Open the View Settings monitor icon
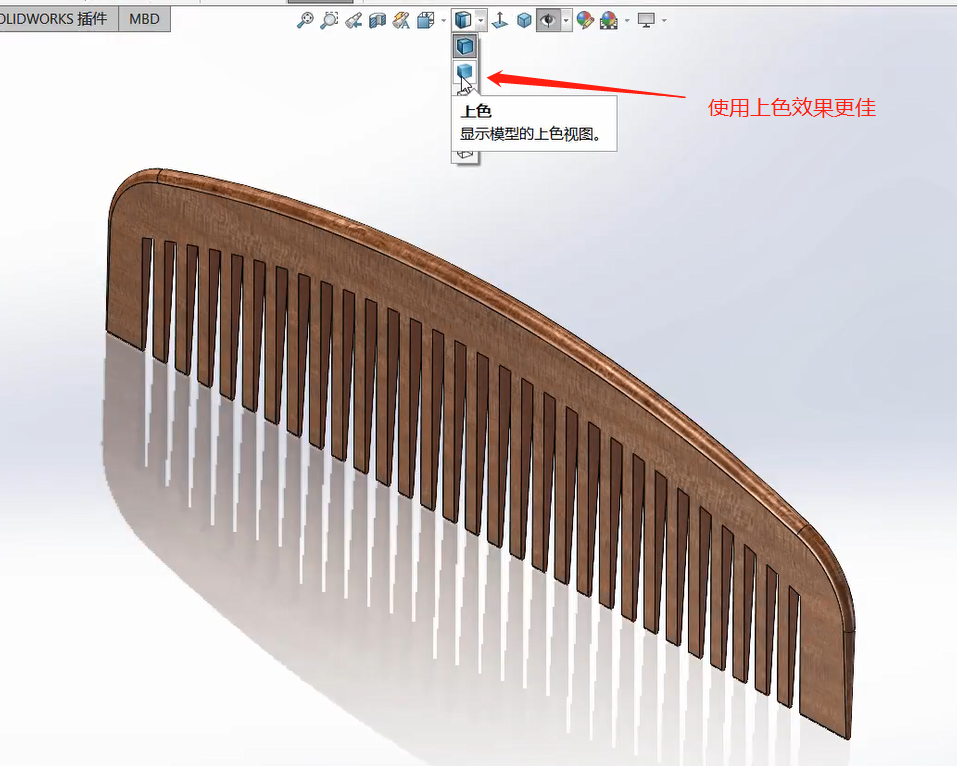This screenshot has width=957, height=766. (646, 21)
